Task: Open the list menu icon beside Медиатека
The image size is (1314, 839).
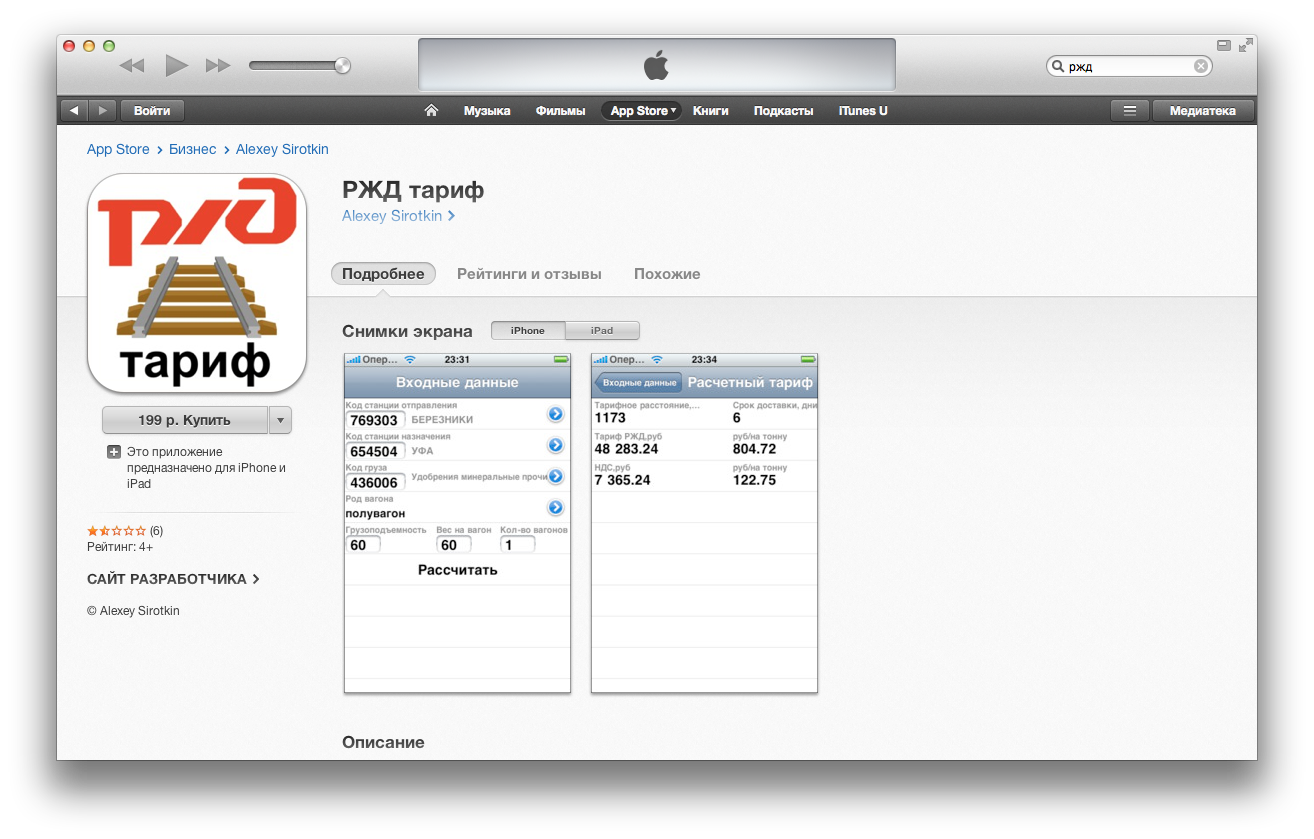Action: point(1130,111)
